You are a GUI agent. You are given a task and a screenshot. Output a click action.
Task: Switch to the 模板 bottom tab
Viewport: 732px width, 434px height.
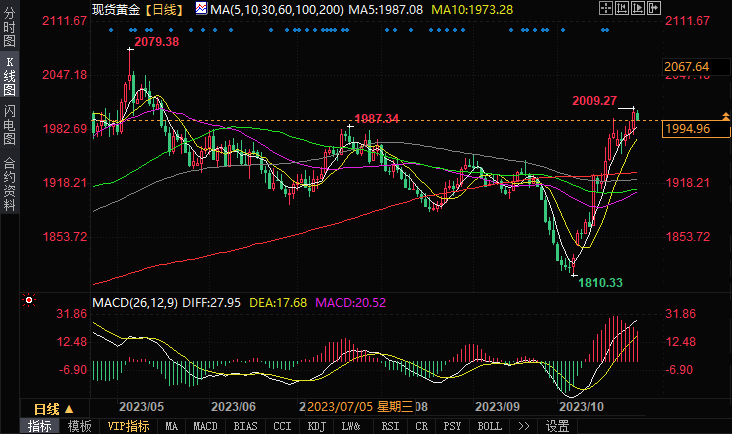click(x=79, y=426)
